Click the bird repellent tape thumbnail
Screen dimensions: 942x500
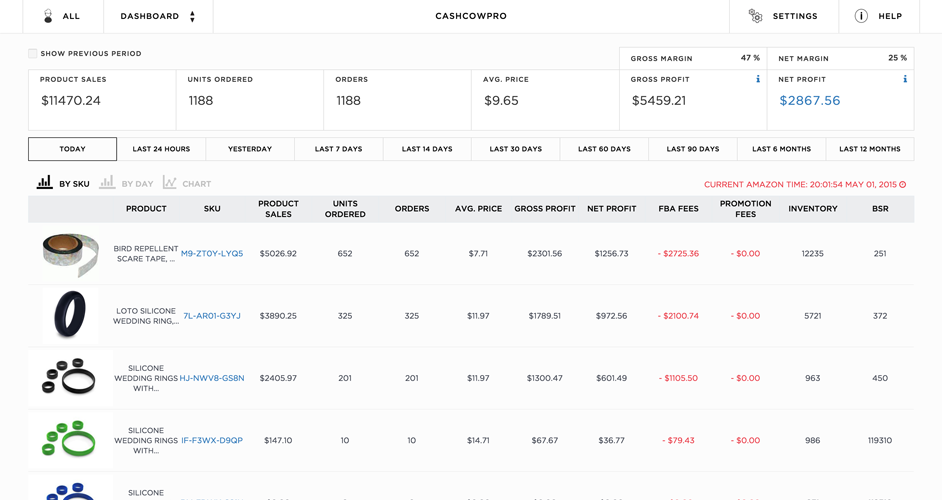pyautogui.click(x=70, y=254)
